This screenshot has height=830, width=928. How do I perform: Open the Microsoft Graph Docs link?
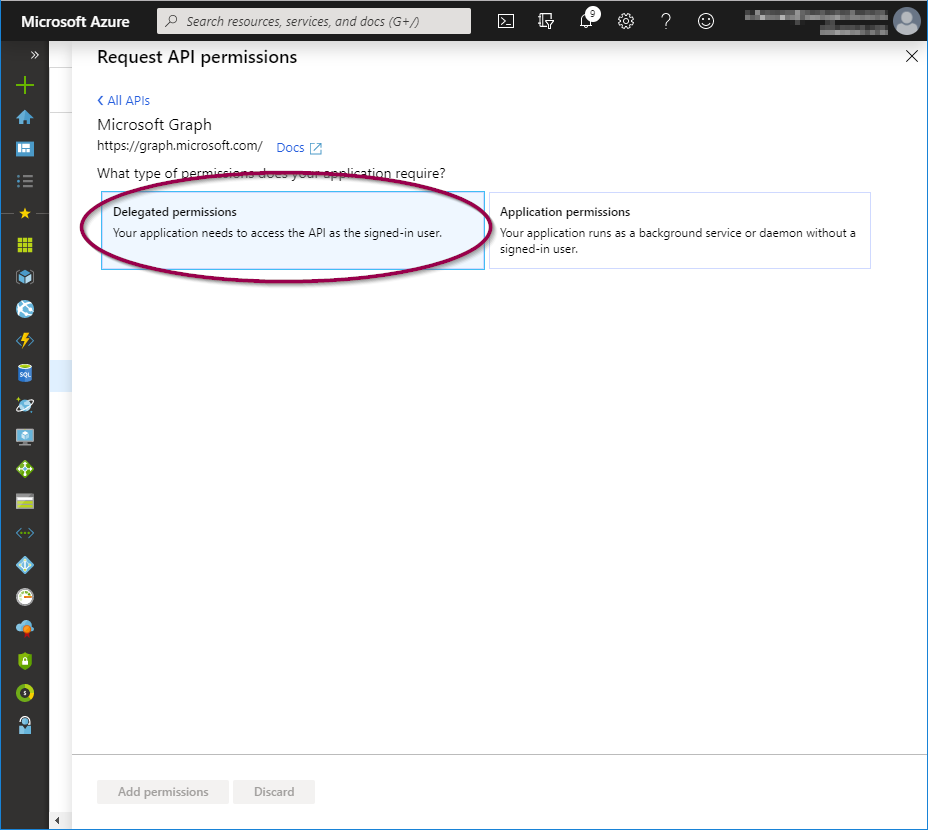click(299, 148)
